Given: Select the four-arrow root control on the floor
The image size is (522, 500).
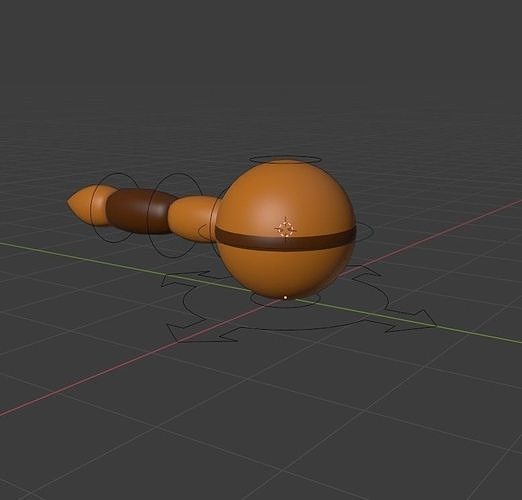Looking at the screenshot, I should coord(298,303).
